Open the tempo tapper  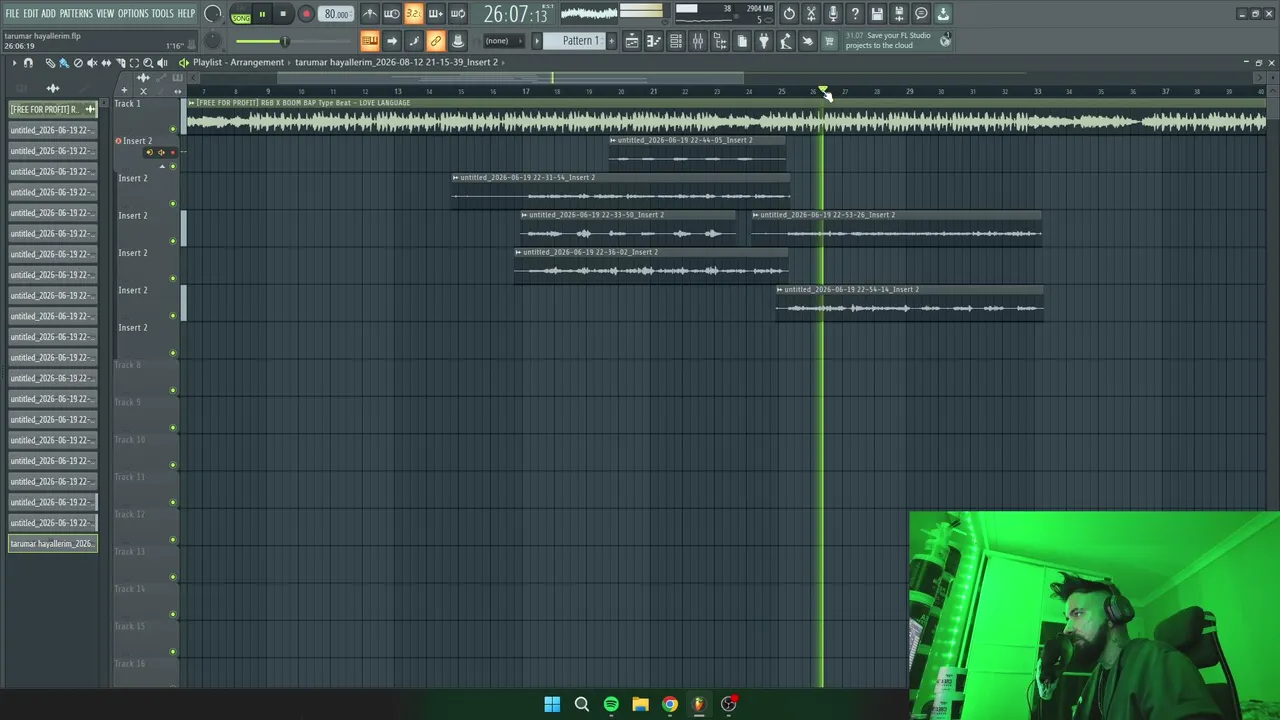[786, 41]
